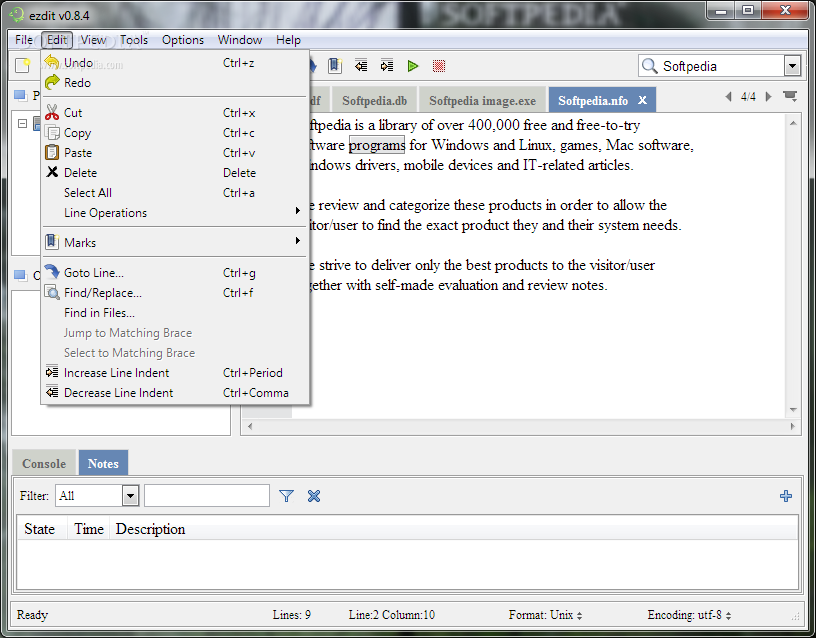Select Increase Line Indent menu item
Image resolution: width=816 pixels, height=638 pixels.
tap(175, 373)
